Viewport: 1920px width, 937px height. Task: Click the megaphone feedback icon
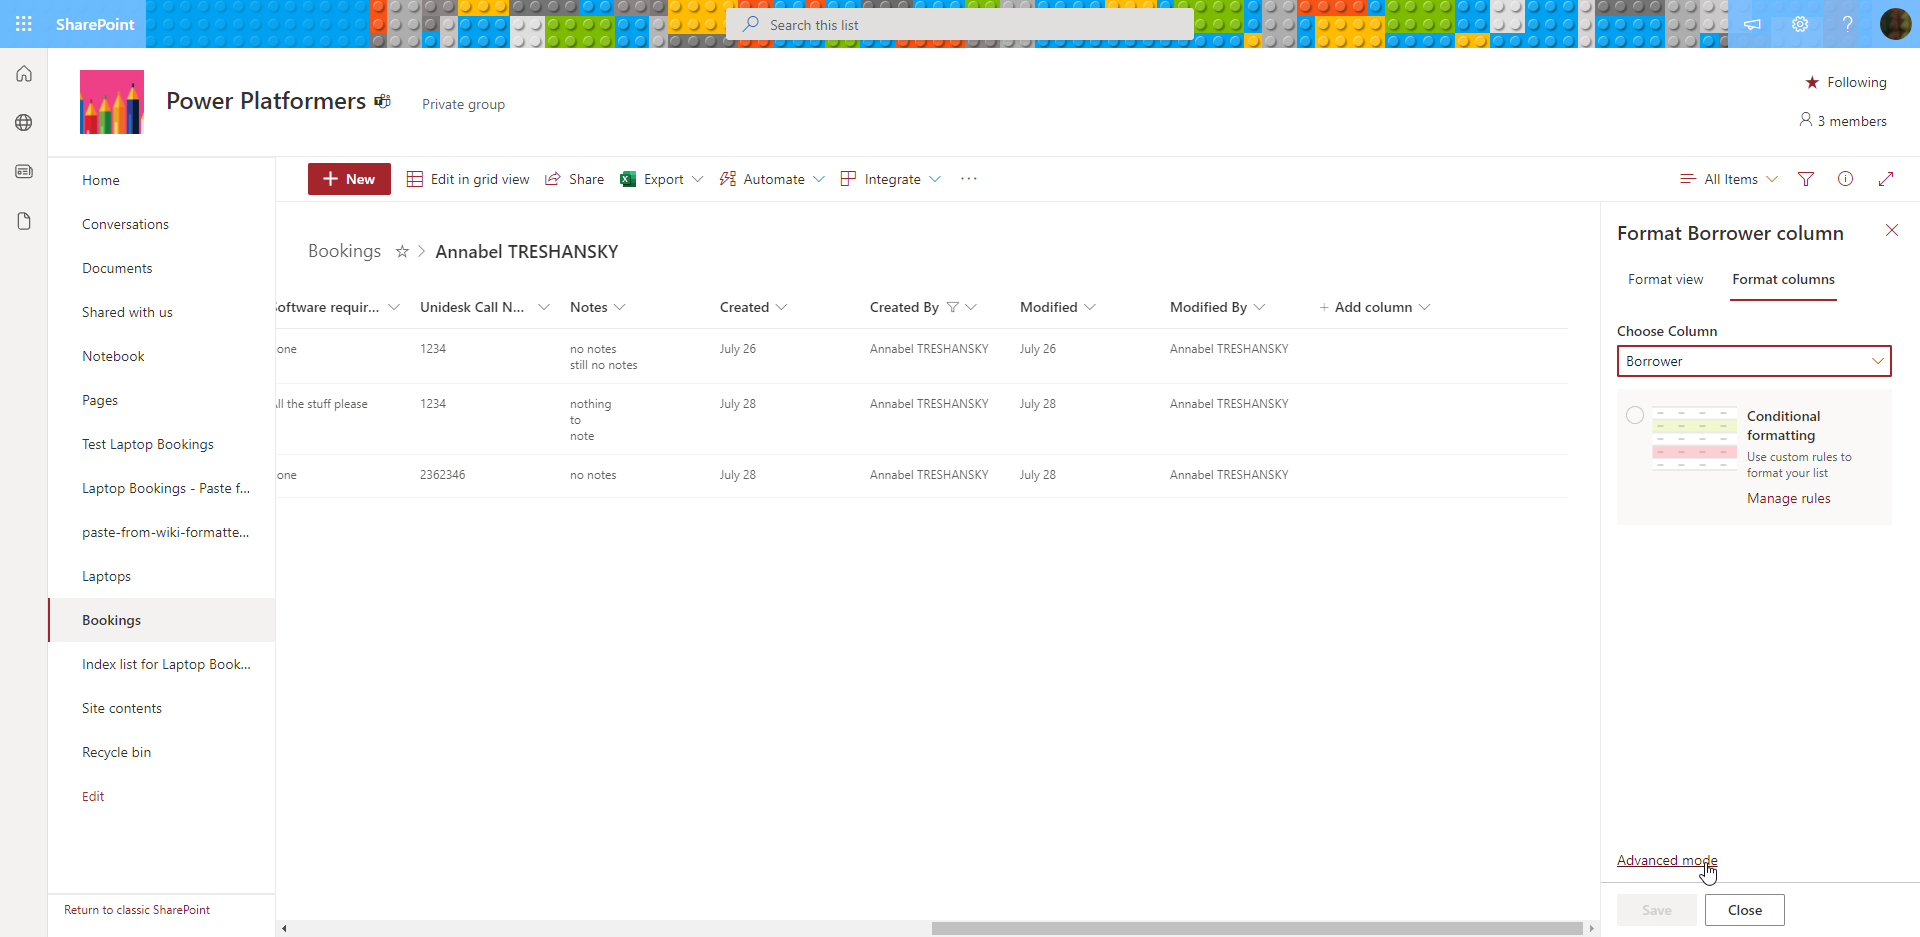point(1752,24)
